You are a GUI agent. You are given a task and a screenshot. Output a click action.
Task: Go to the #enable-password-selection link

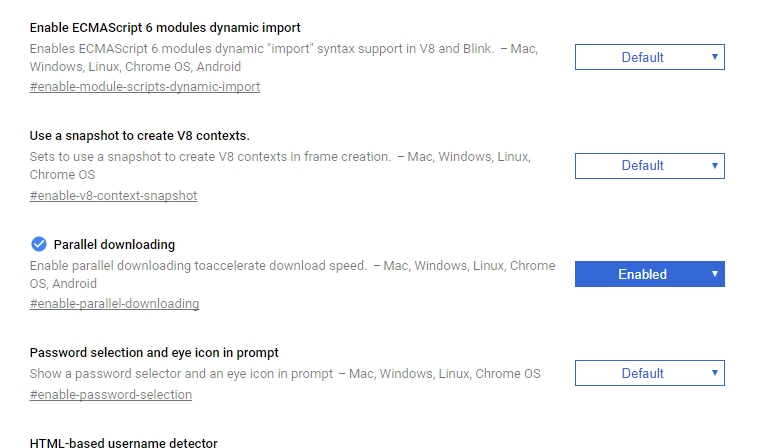click(111, 394)
